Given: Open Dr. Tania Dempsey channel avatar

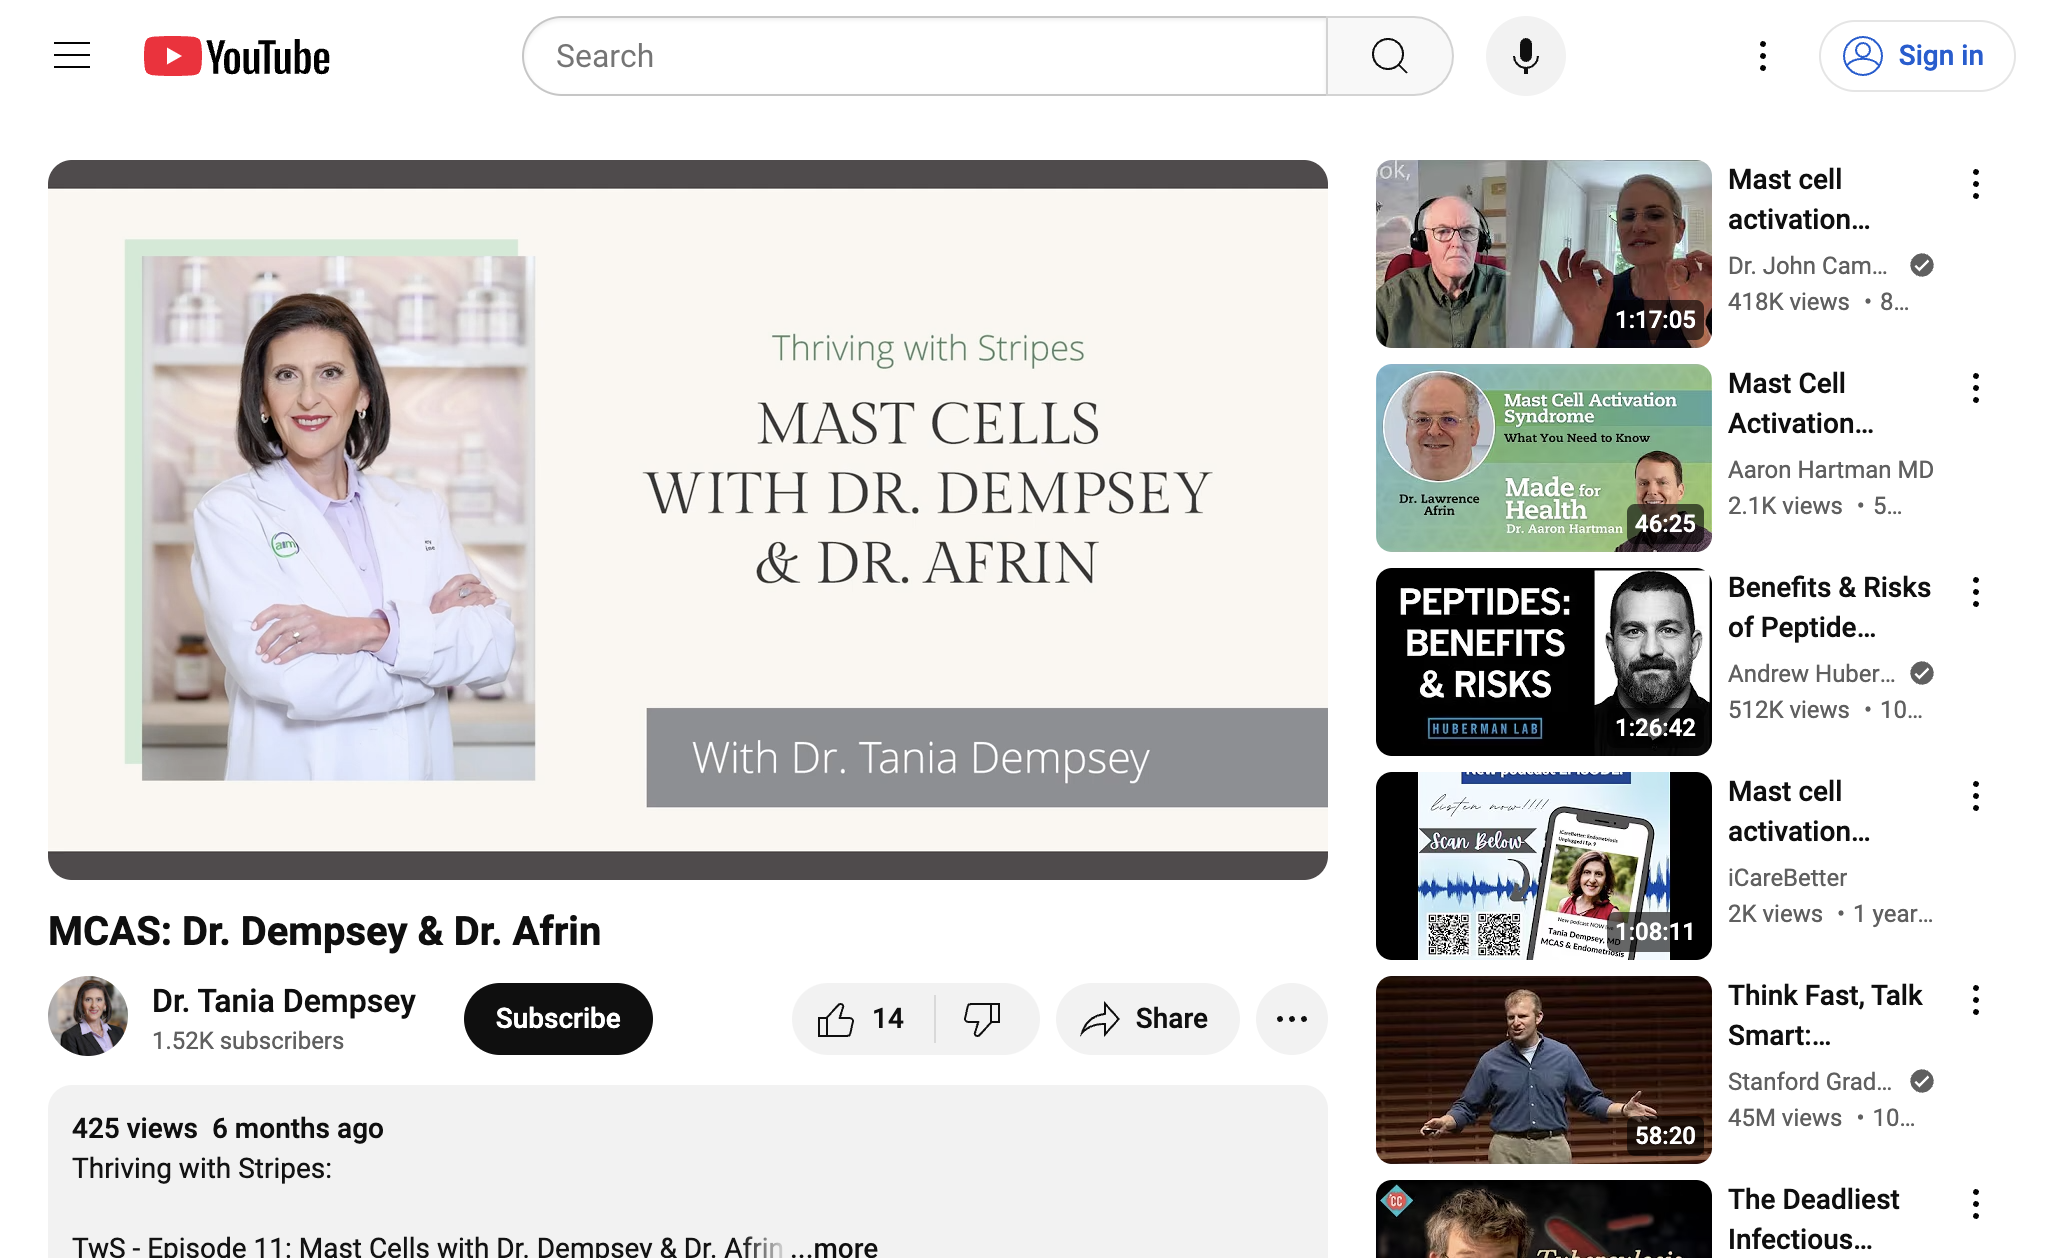Looking at the screenshot, I should tap(88, 1016).
